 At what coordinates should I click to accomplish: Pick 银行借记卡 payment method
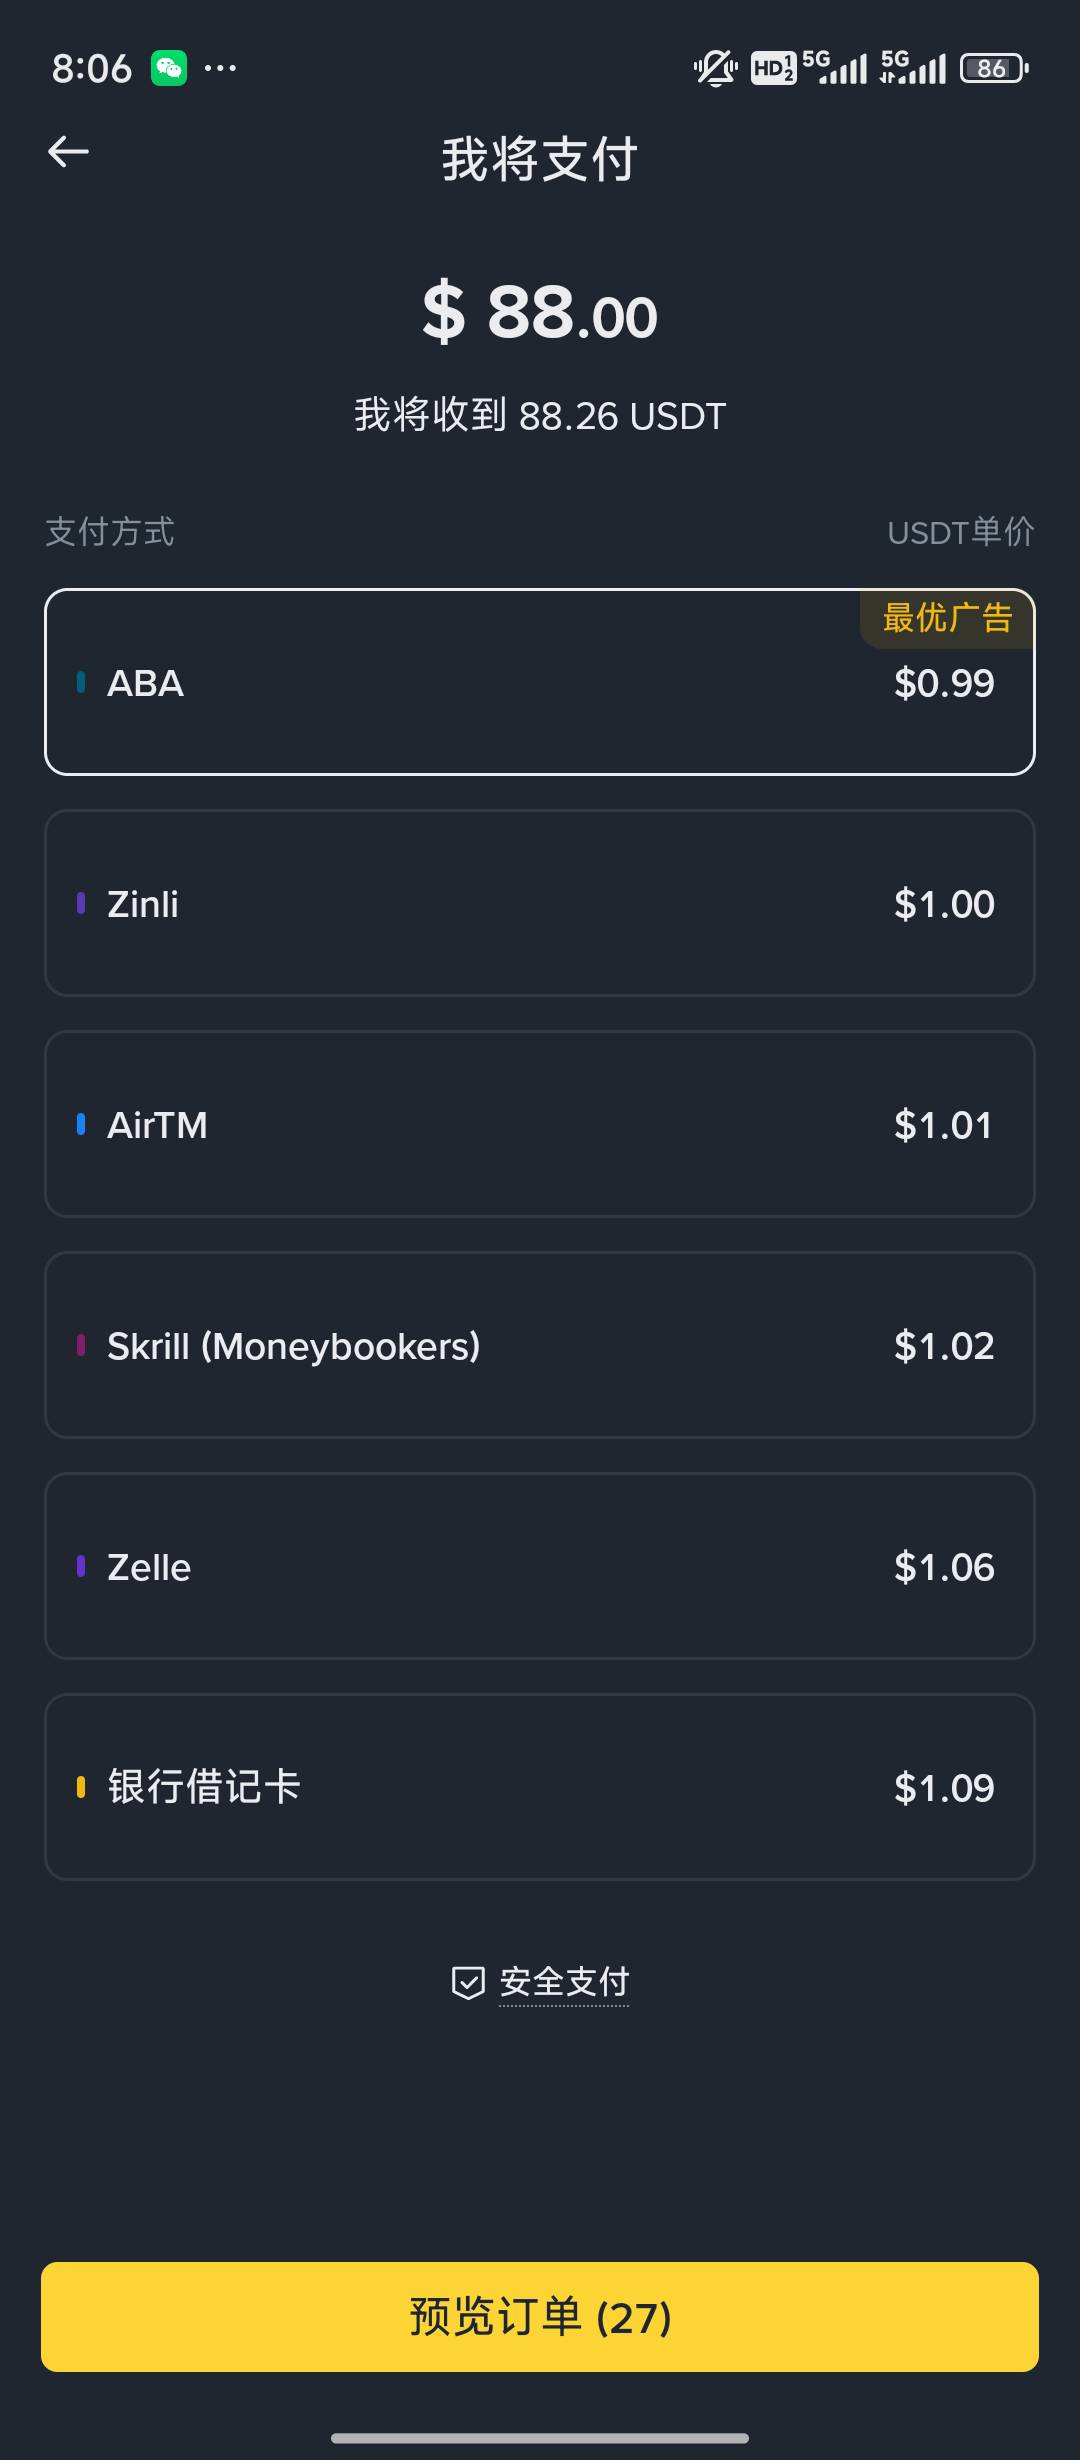pos(540,1787)
